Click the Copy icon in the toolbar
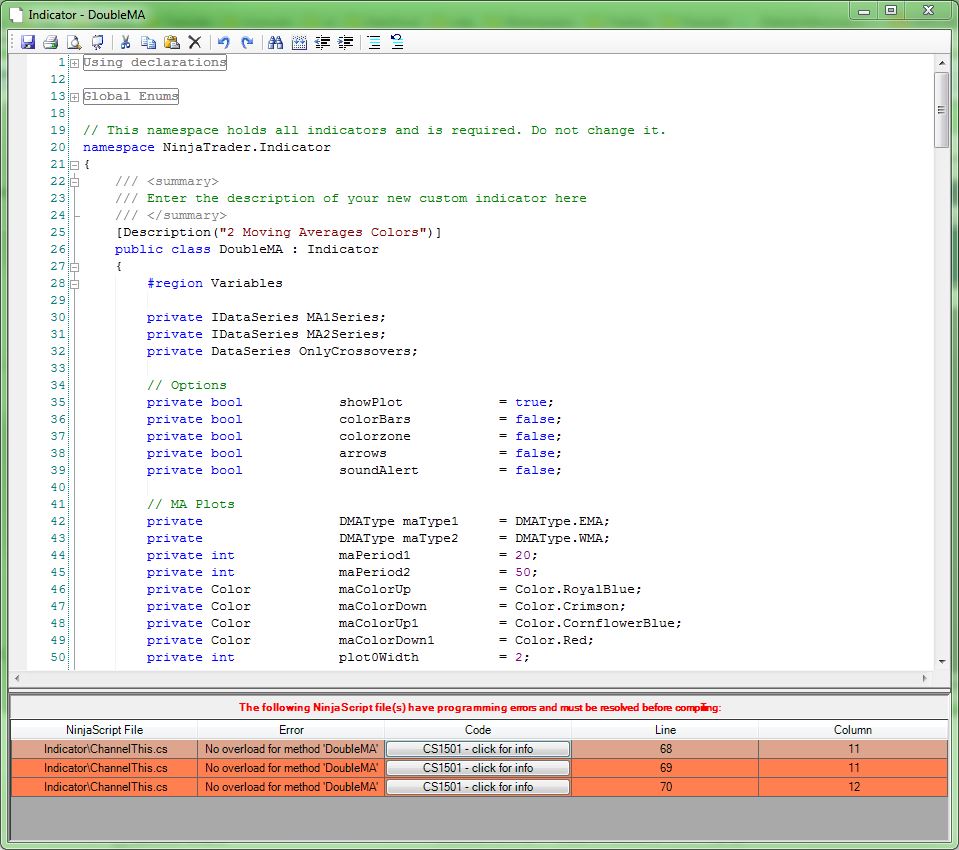 click(148, 42)
